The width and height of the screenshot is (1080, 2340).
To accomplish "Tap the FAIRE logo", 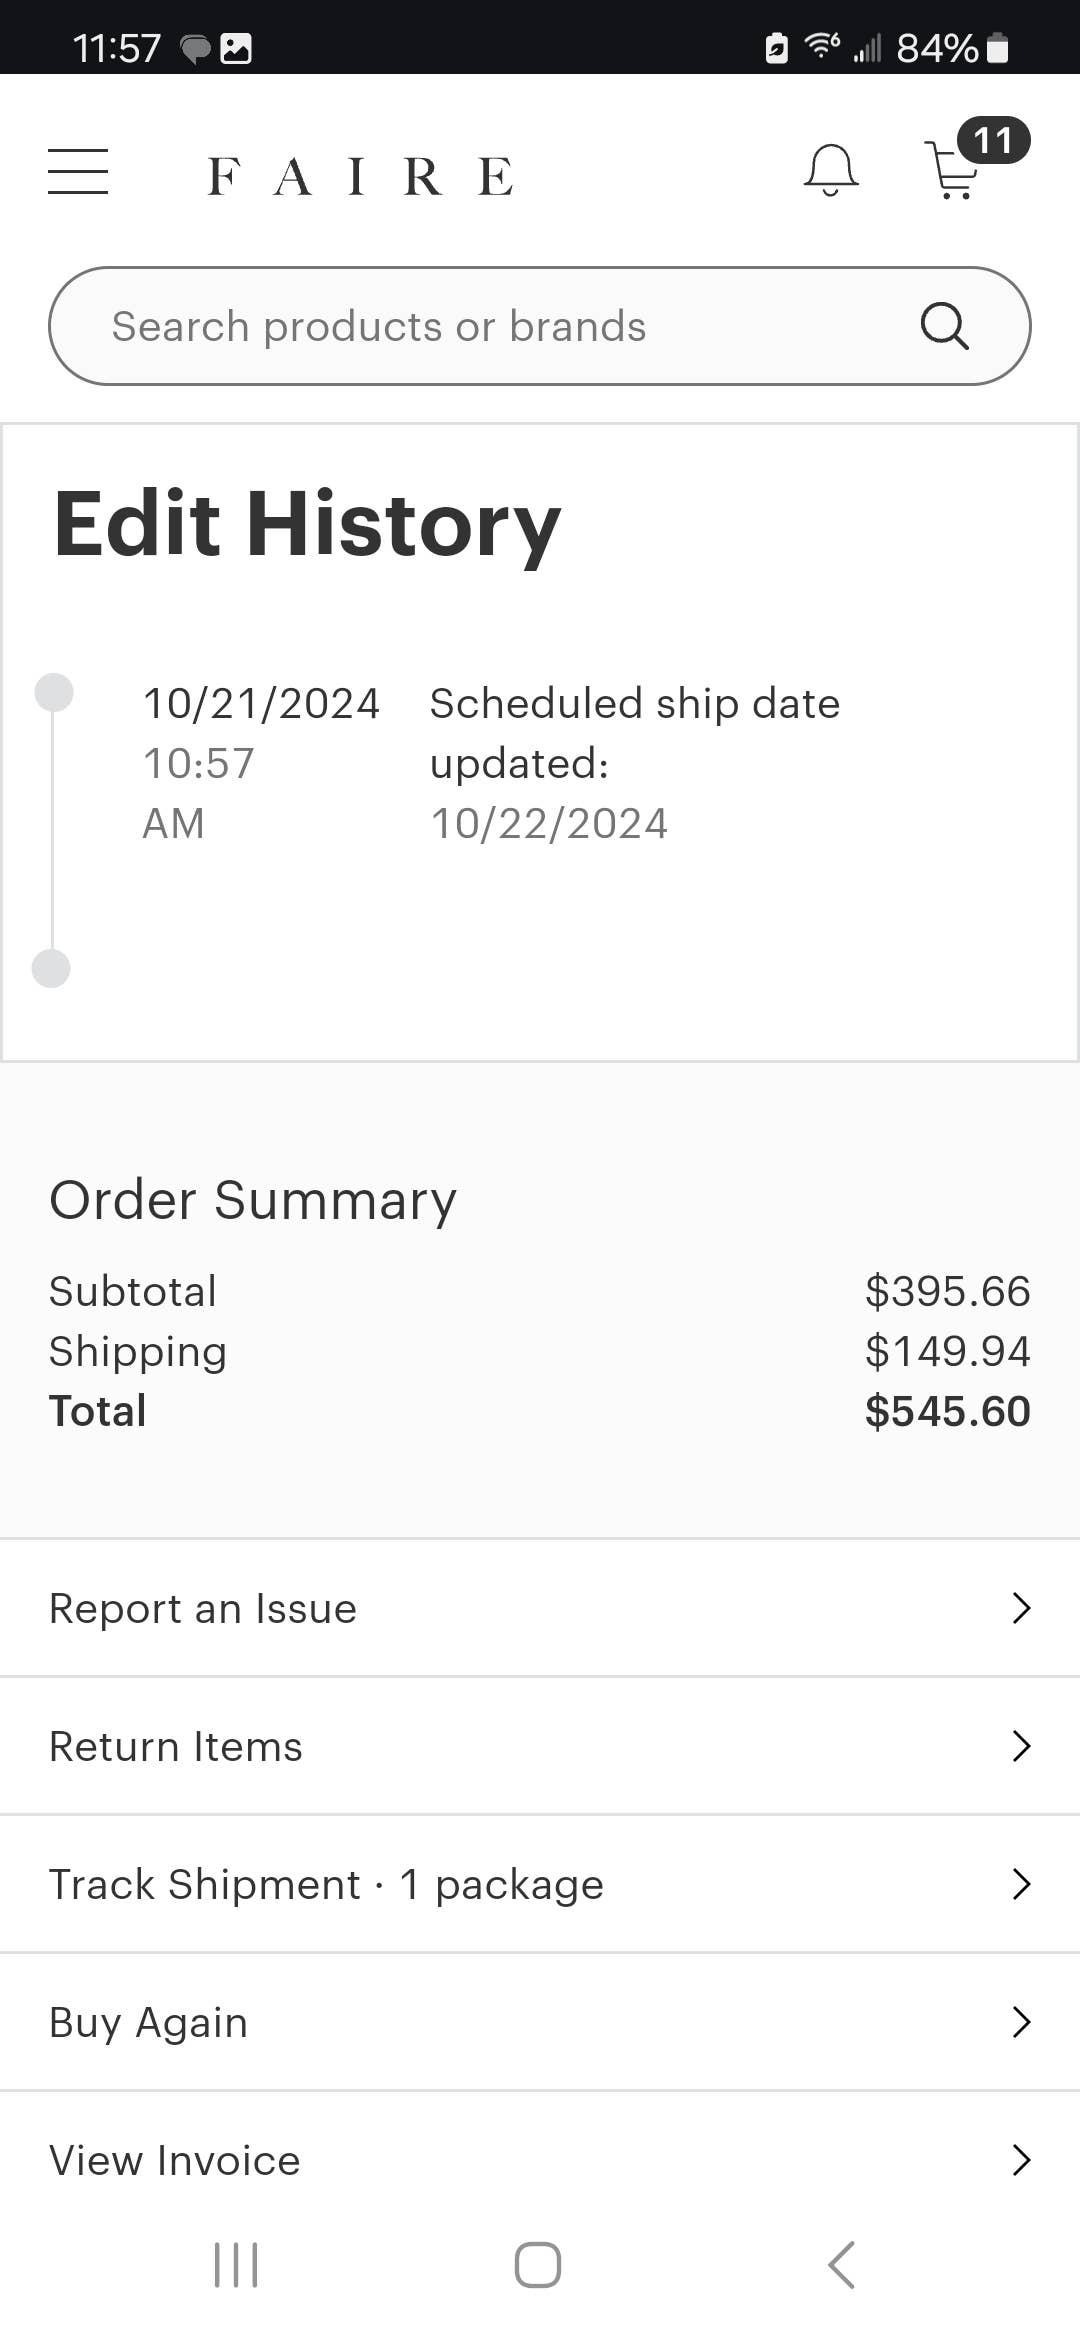I will coord(360,177).
